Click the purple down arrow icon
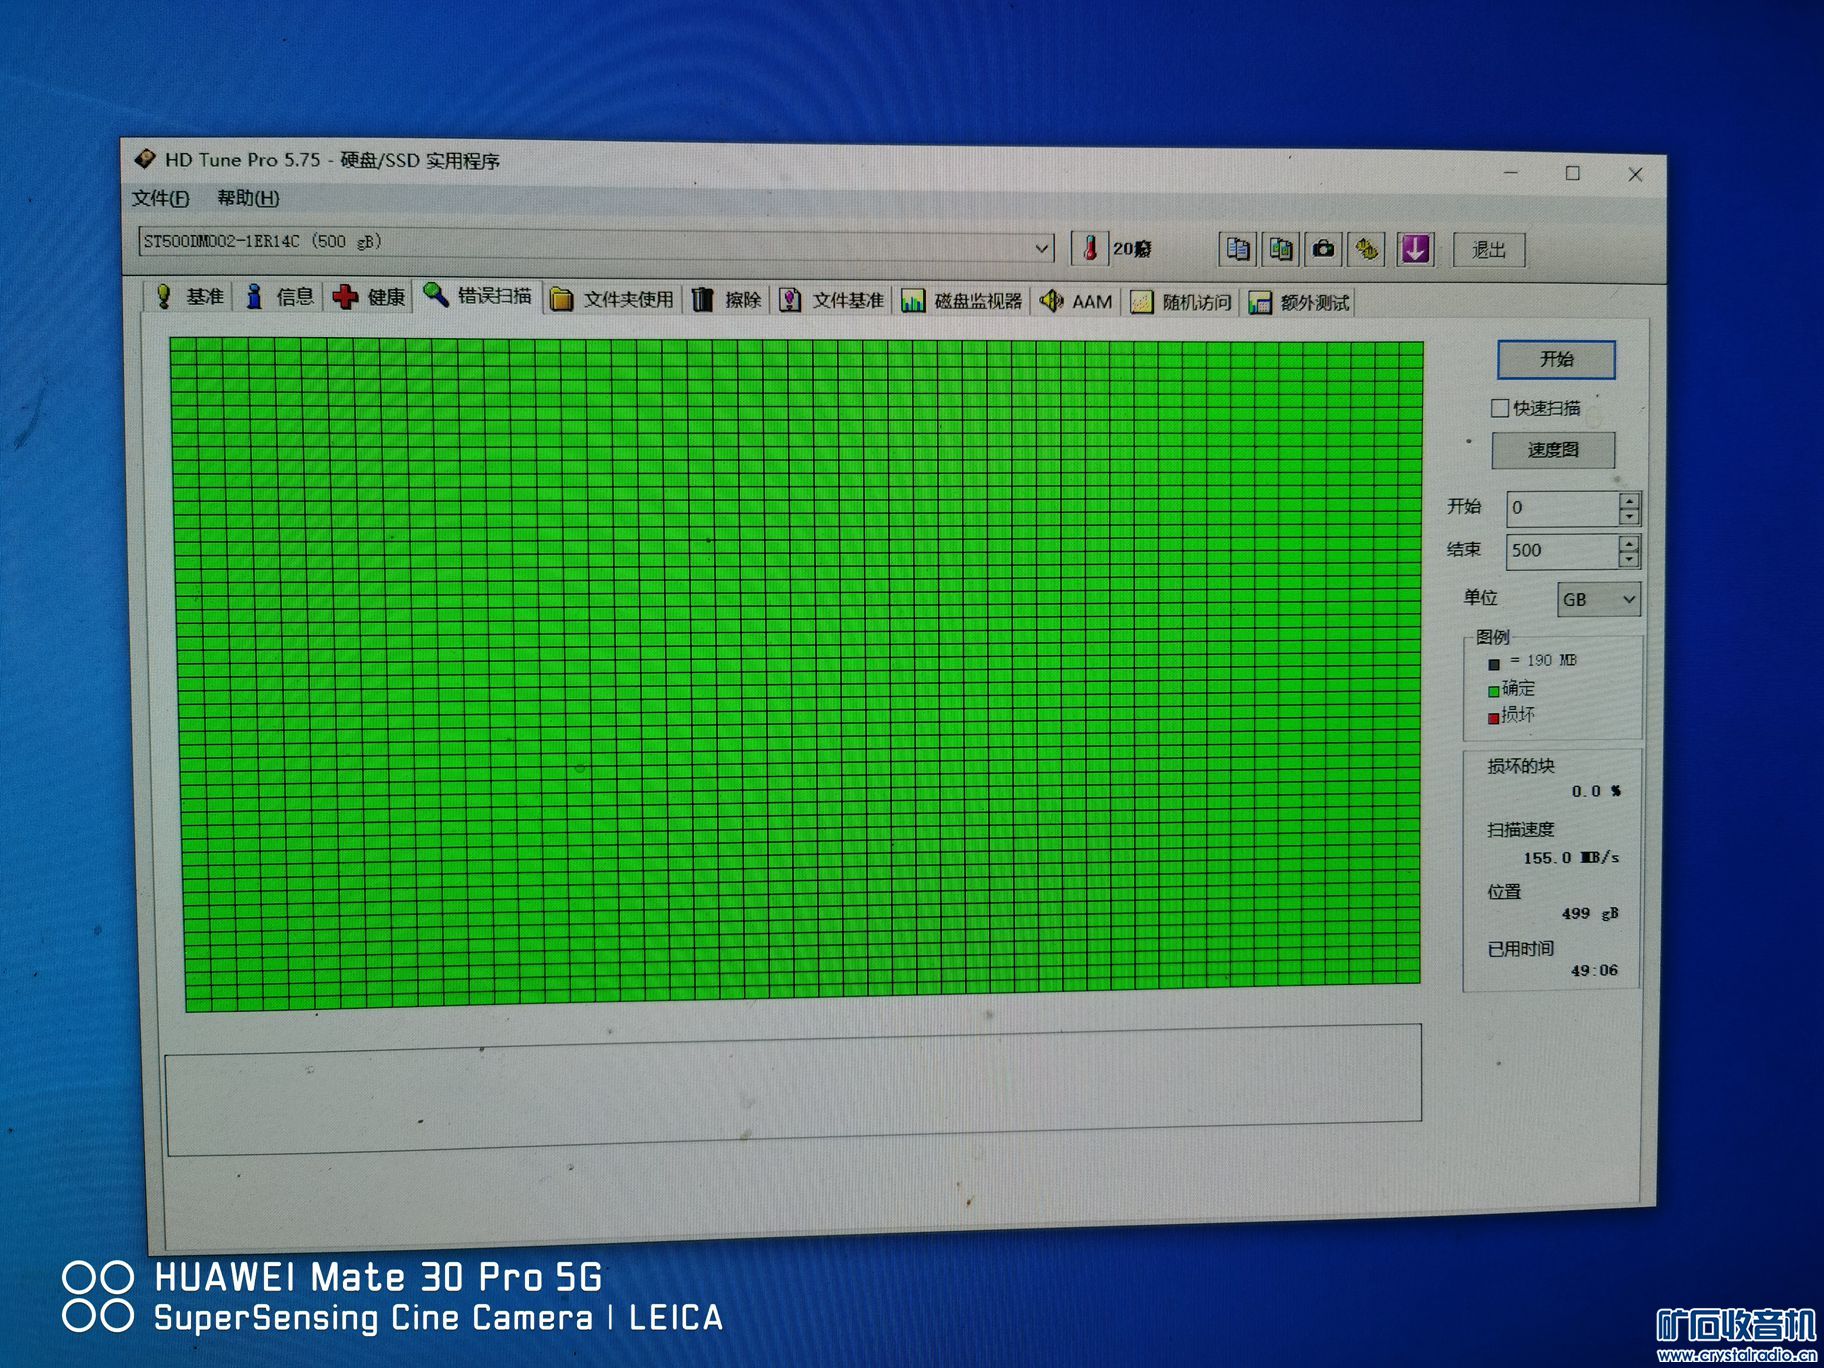This screenshot has height=1368, width=1824. (x=1415, y=249)
